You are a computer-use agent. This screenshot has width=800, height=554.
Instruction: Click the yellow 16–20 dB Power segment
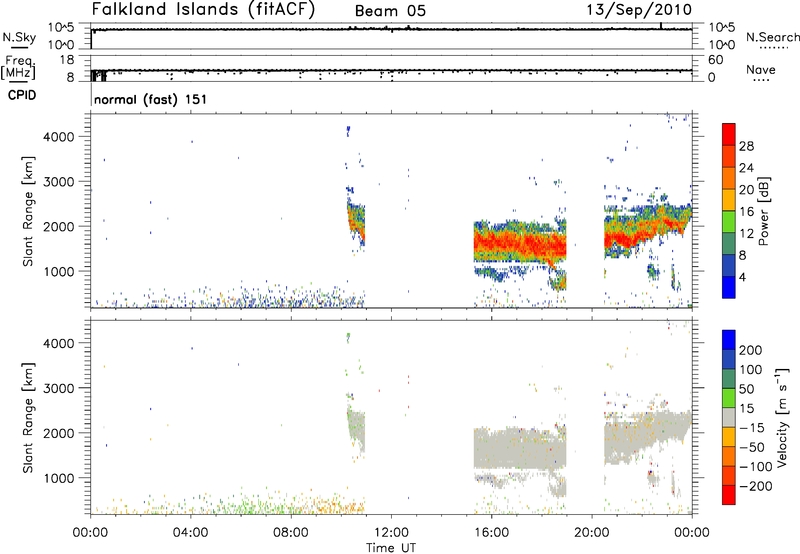[729, 200]
